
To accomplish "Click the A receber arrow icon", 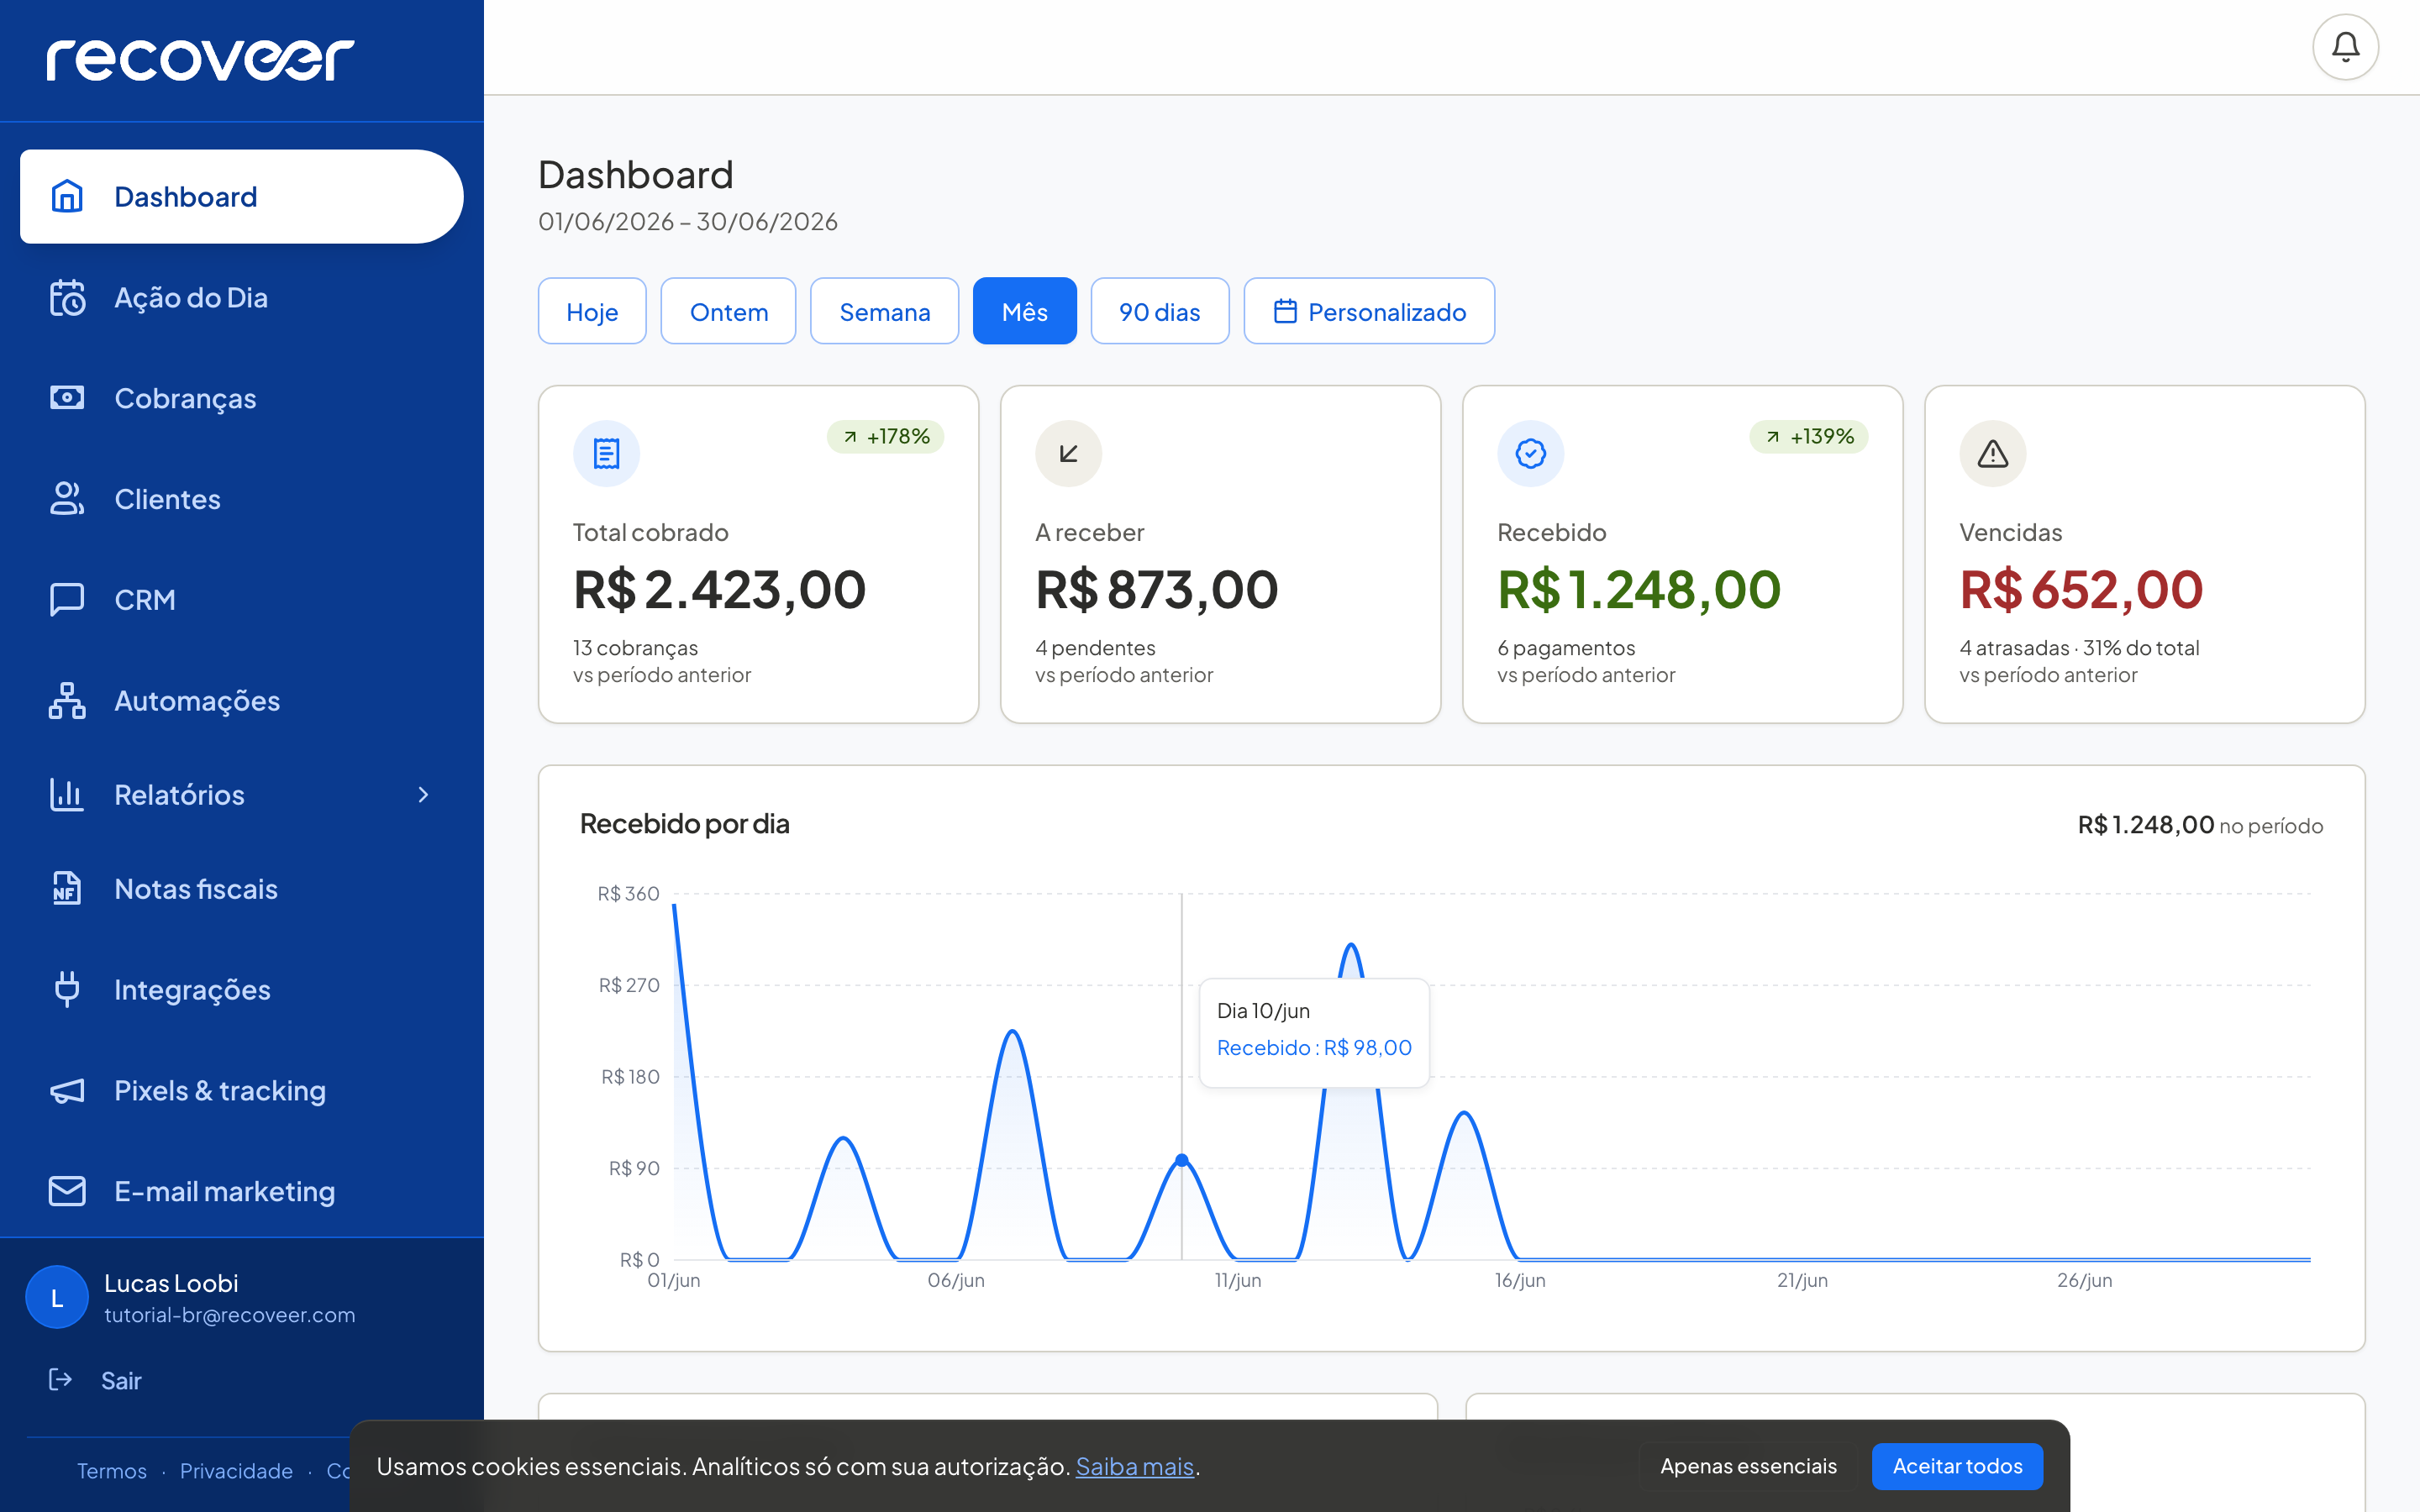I will click(x=1068, y=454).
